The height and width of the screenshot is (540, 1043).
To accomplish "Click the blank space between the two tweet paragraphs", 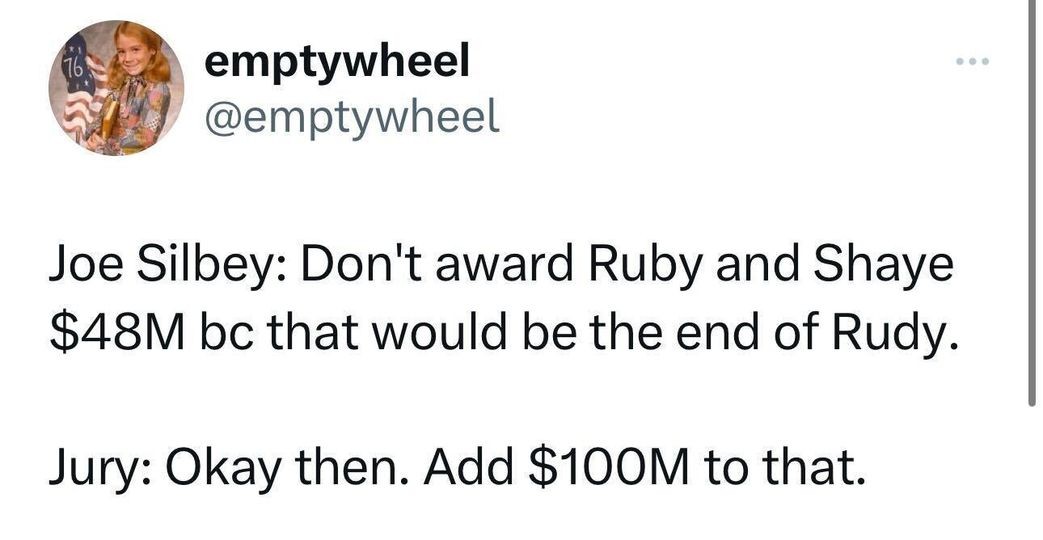I will (500, 398).
